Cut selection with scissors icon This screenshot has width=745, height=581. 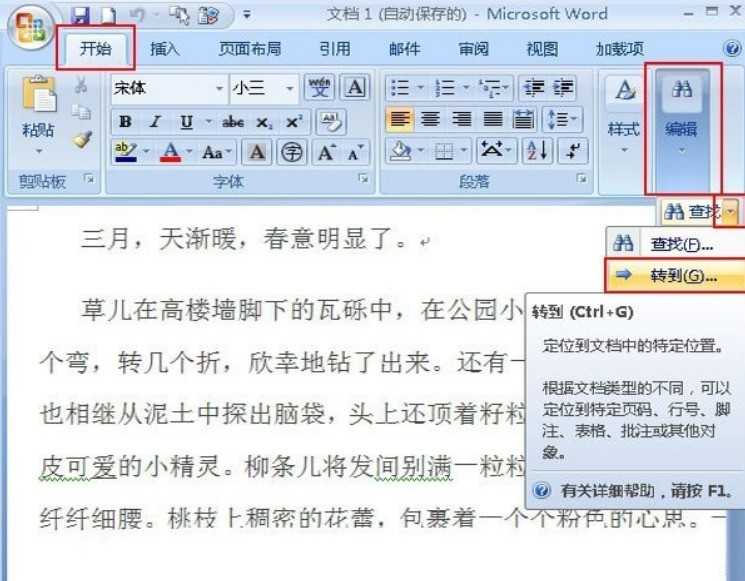coord(81,86)
